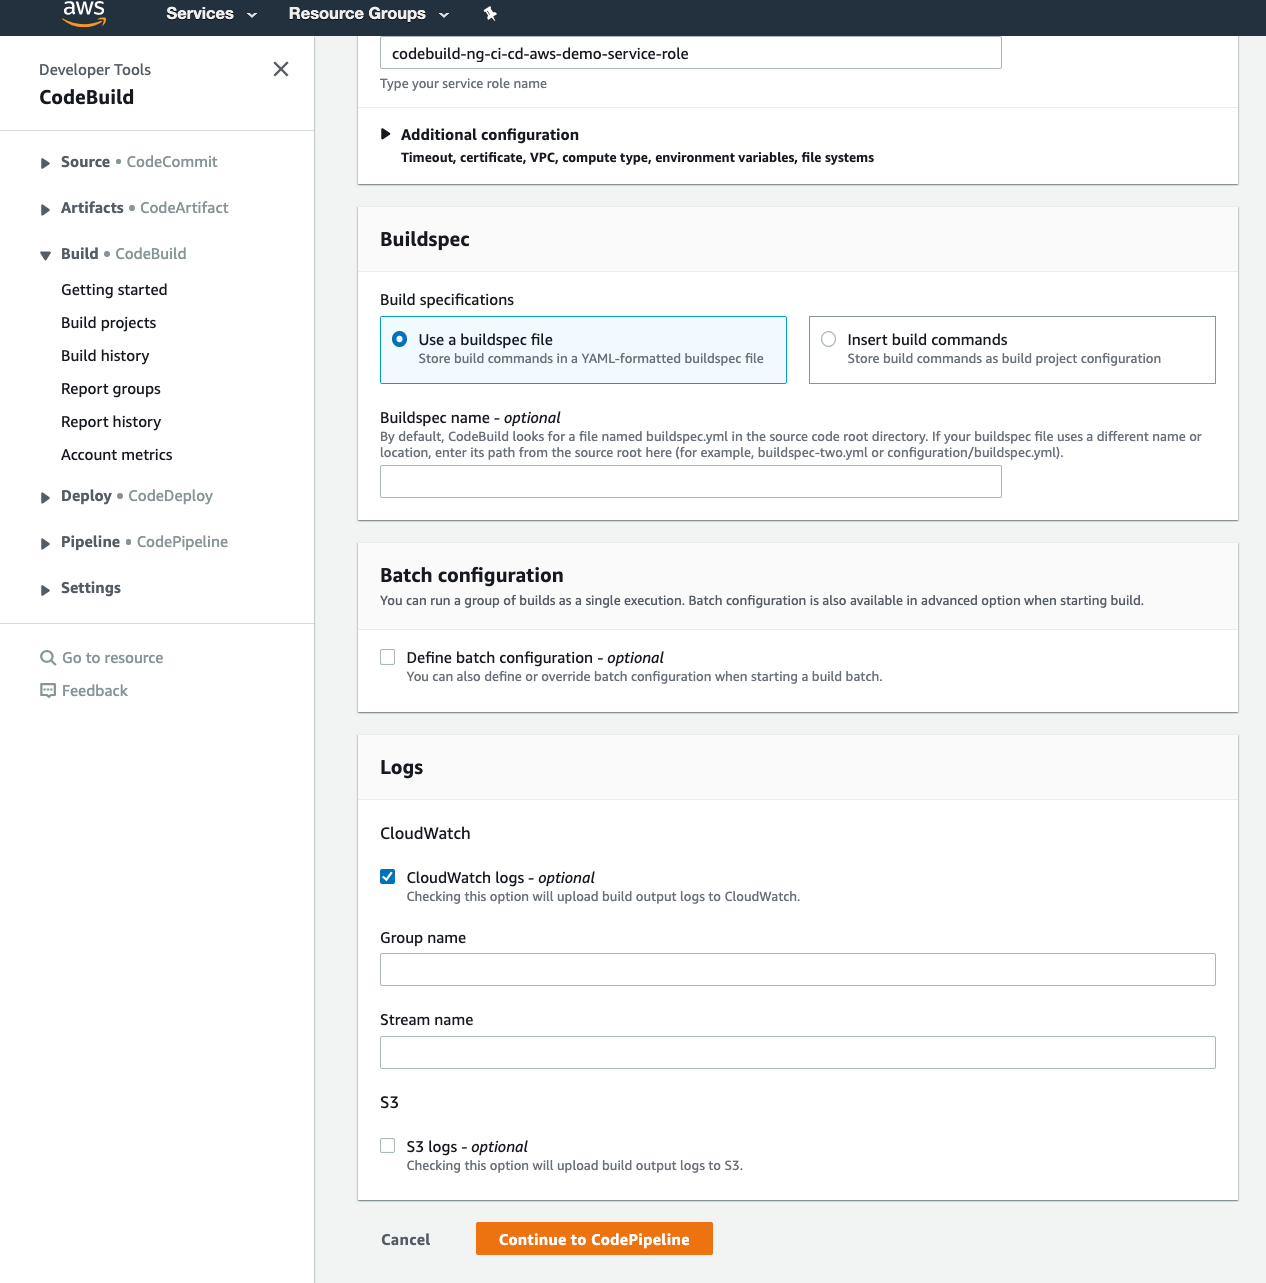Open Report history page
1266x1283 pixels.
coord(111,421)
